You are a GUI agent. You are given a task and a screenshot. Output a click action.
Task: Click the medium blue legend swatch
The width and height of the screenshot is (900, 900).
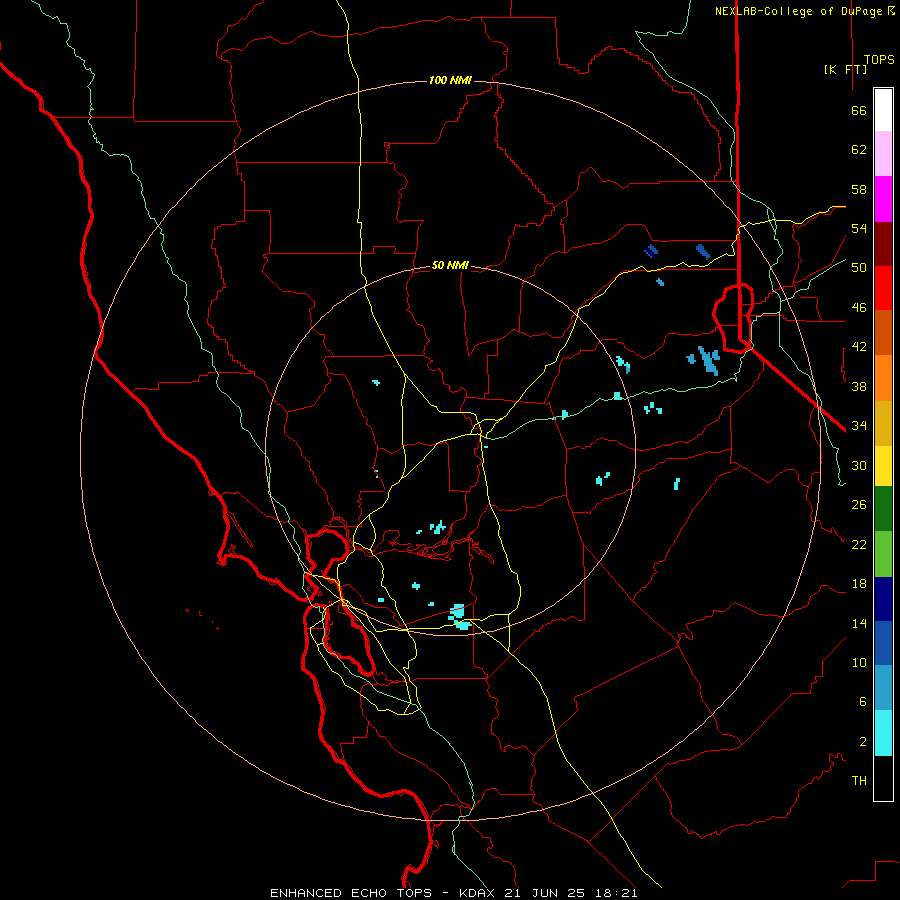point(883,643)
